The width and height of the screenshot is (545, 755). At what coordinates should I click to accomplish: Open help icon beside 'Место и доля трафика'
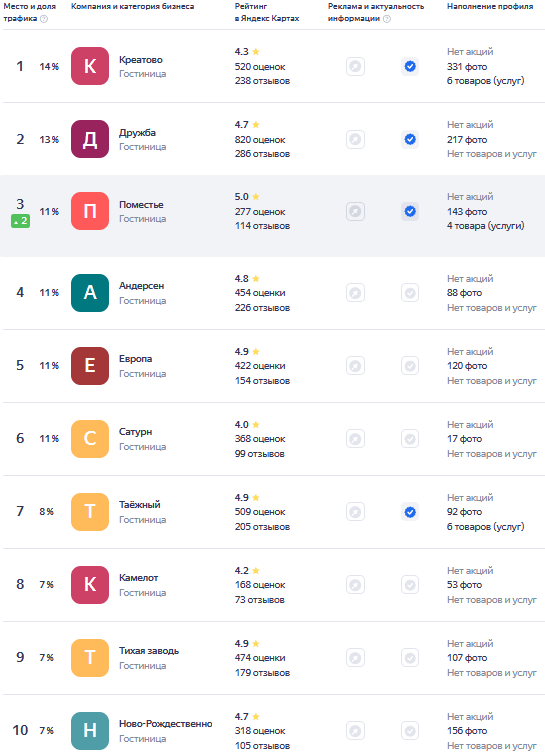click(44, 19)
